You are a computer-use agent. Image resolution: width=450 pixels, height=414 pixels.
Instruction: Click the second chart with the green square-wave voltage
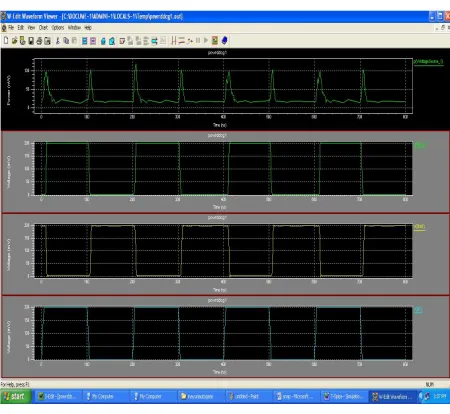(x=223, y=169)
